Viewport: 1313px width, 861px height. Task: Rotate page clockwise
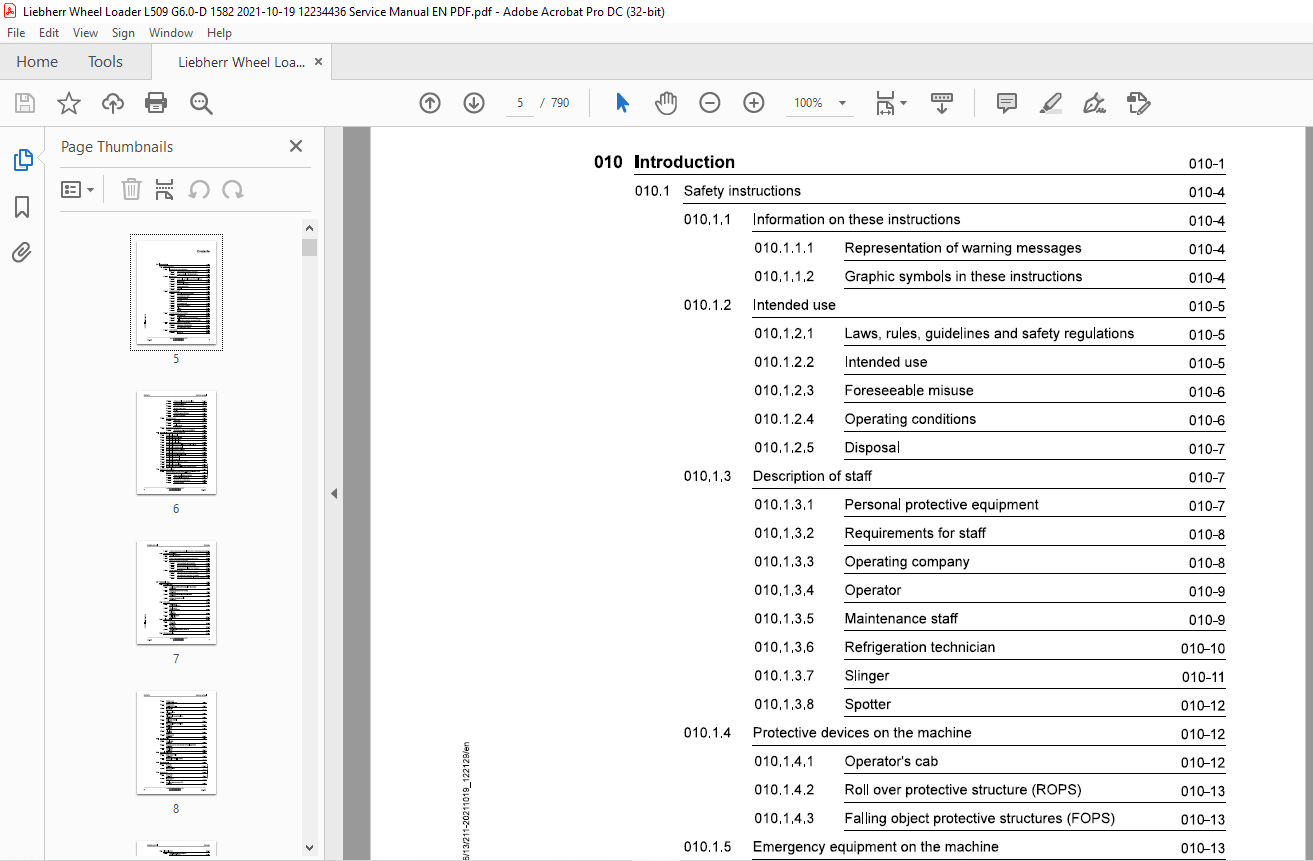[233, 189]
